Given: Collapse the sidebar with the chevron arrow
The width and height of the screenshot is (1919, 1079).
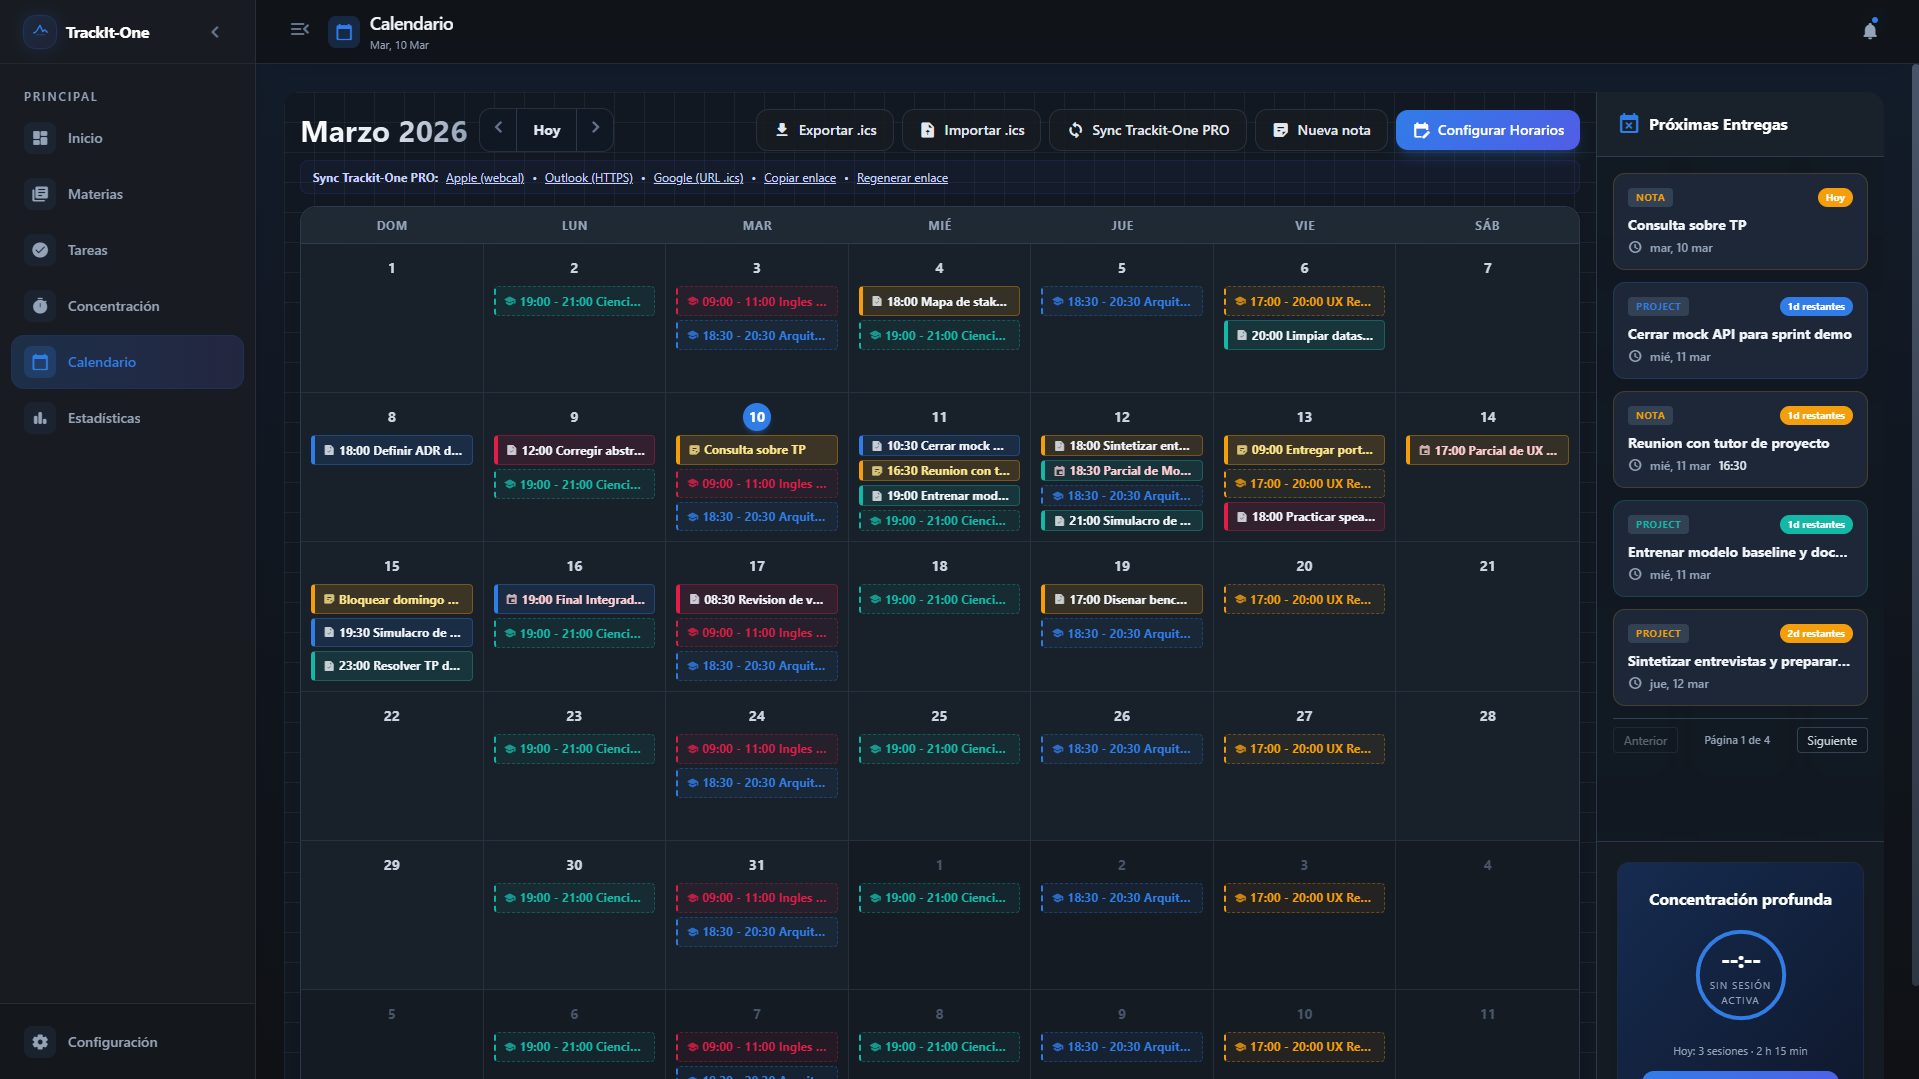Looking at the screenshot, I should [215, 32].
